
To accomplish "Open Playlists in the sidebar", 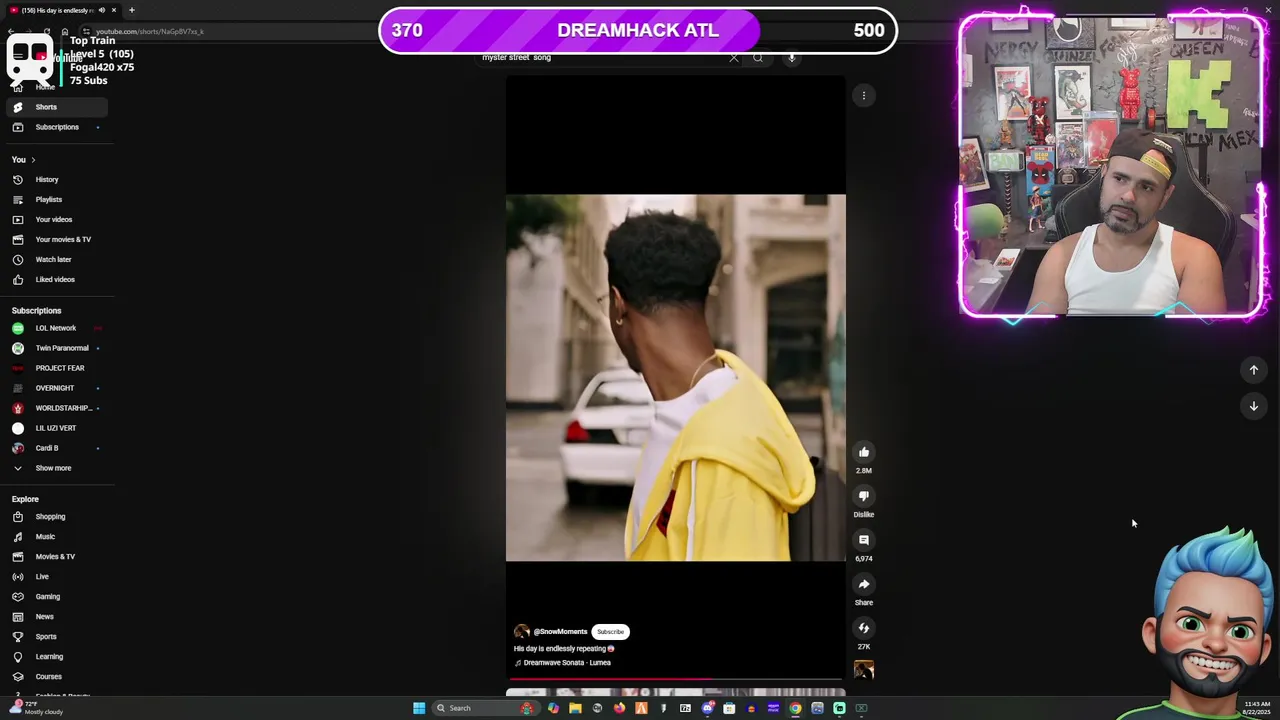I will (58, 200).
